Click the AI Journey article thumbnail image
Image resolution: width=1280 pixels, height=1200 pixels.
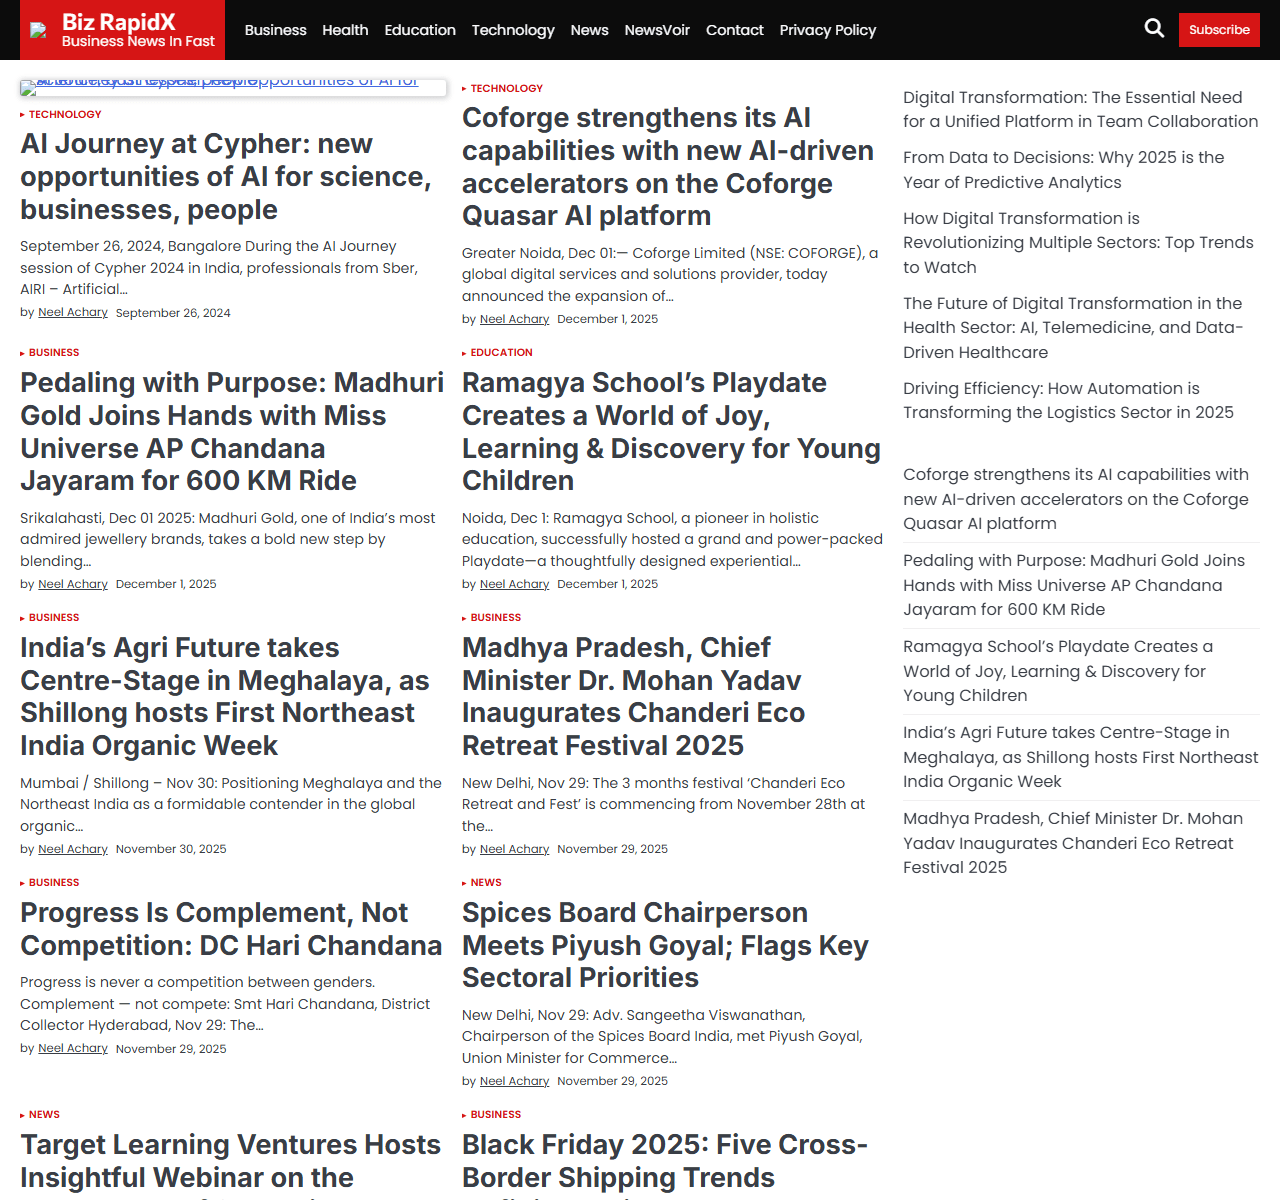coord(232,88)
